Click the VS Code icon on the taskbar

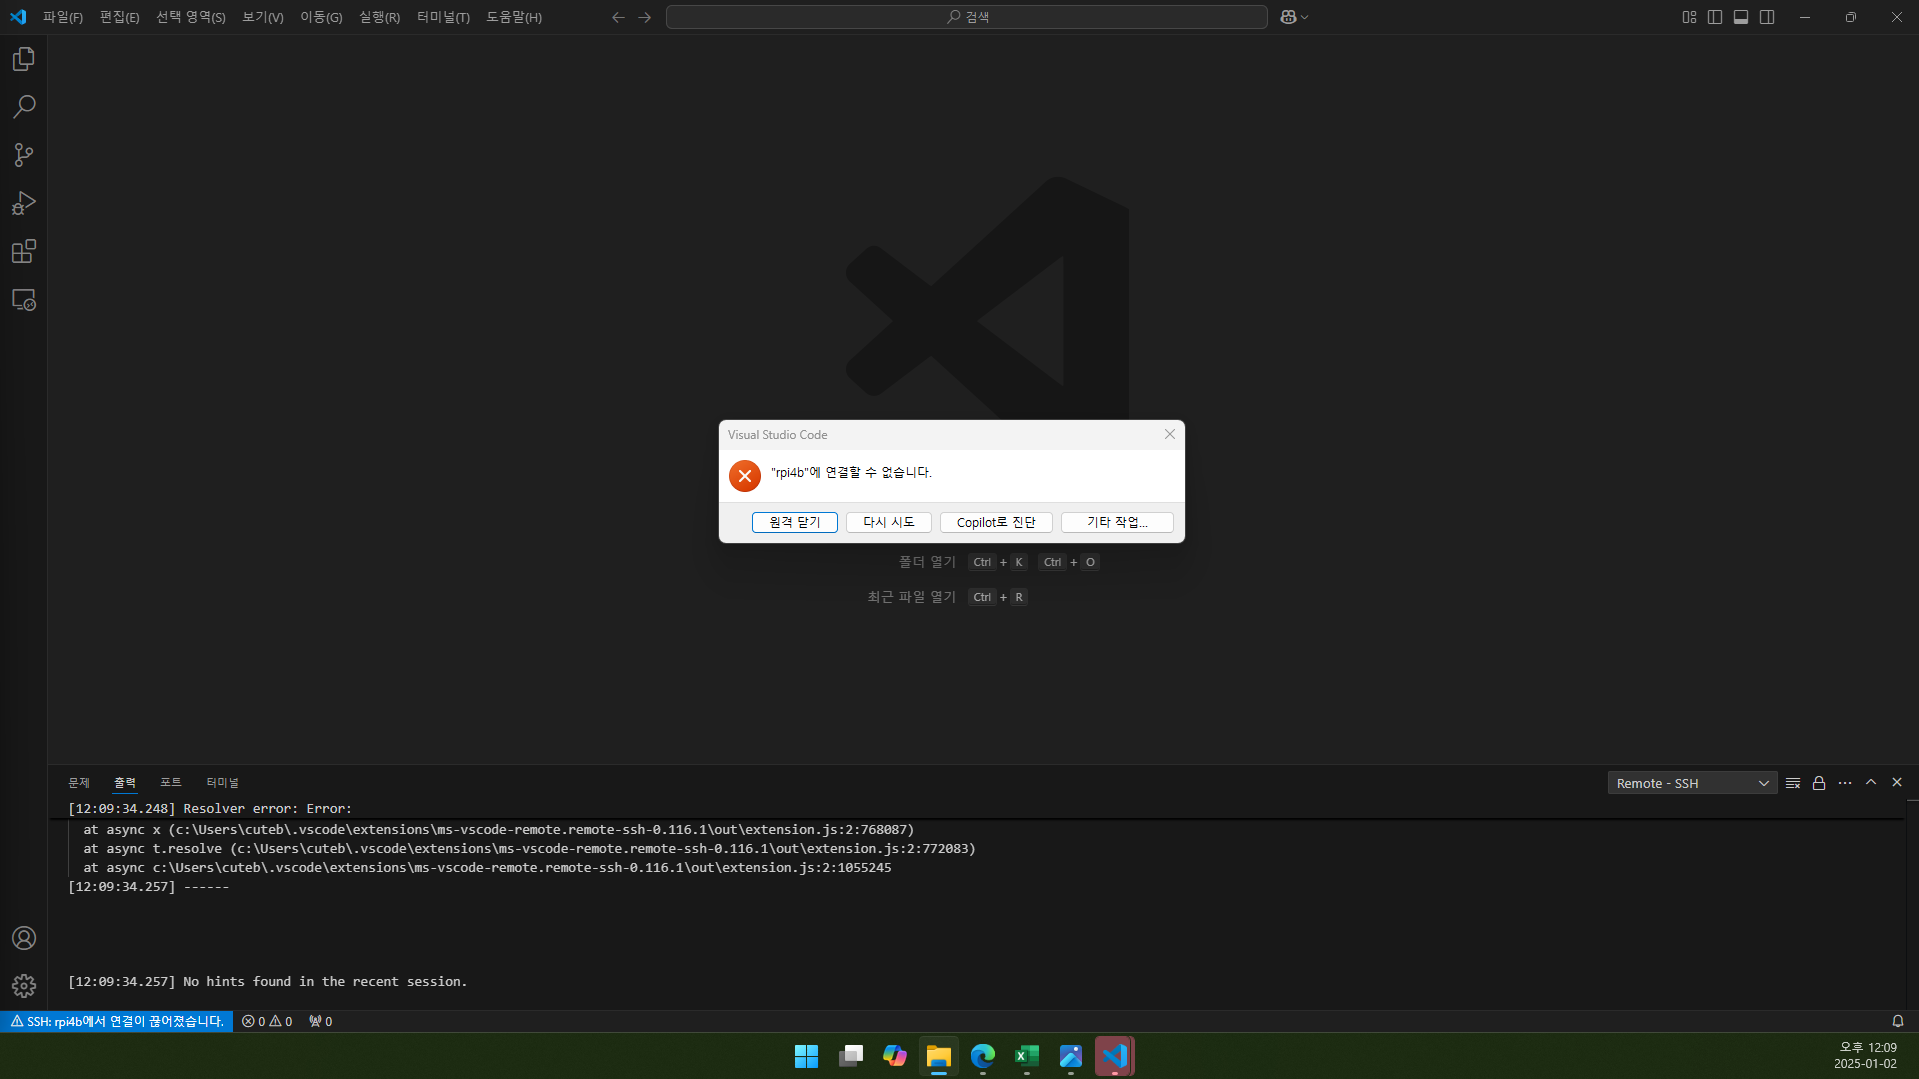pyautogui.click(x=1115, y=1056)
